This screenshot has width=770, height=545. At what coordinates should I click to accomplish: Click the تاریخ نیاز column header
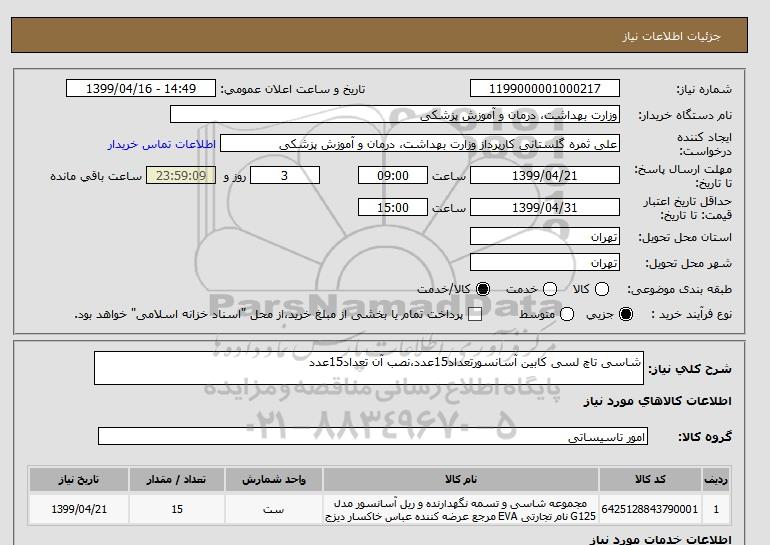click(x=79, y=480)
